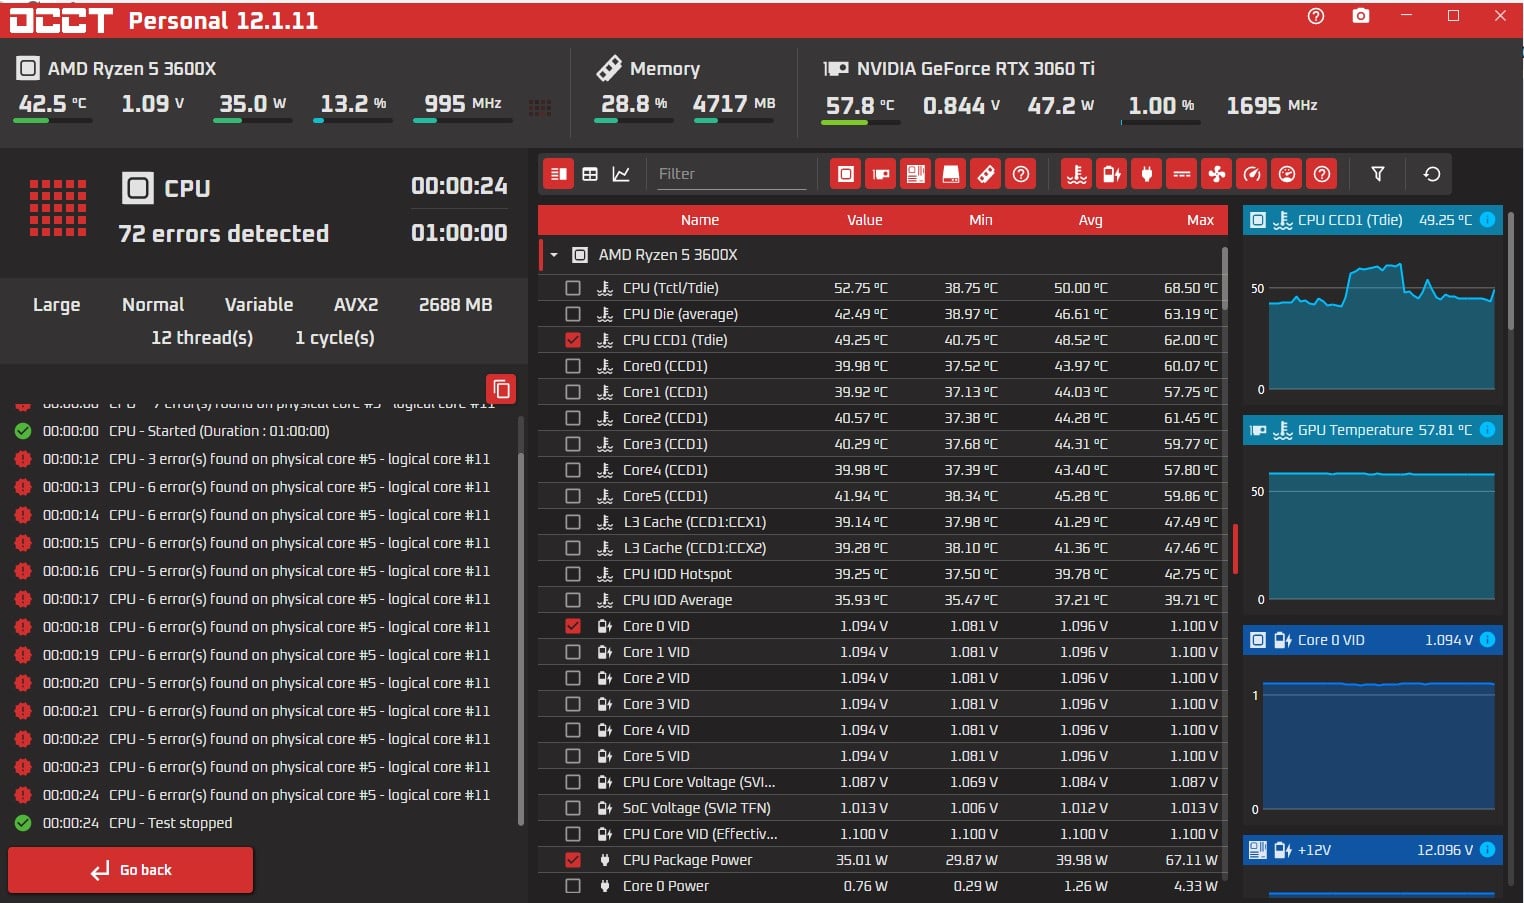1524x903 pixels.
Task: Toggle the temperature sensor type filter
Action: click(1077, 174)
